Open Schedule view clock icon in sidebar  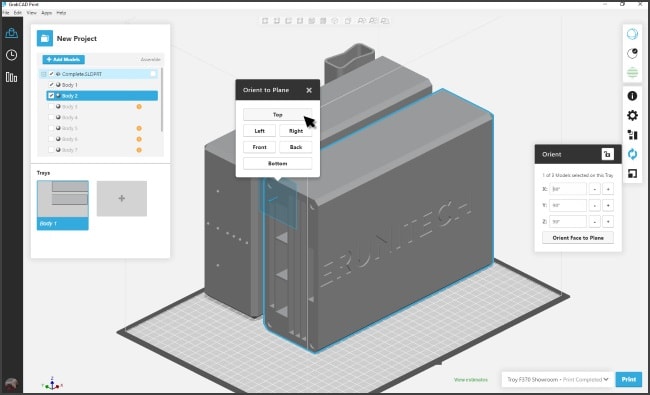click(x=11, y=55)
